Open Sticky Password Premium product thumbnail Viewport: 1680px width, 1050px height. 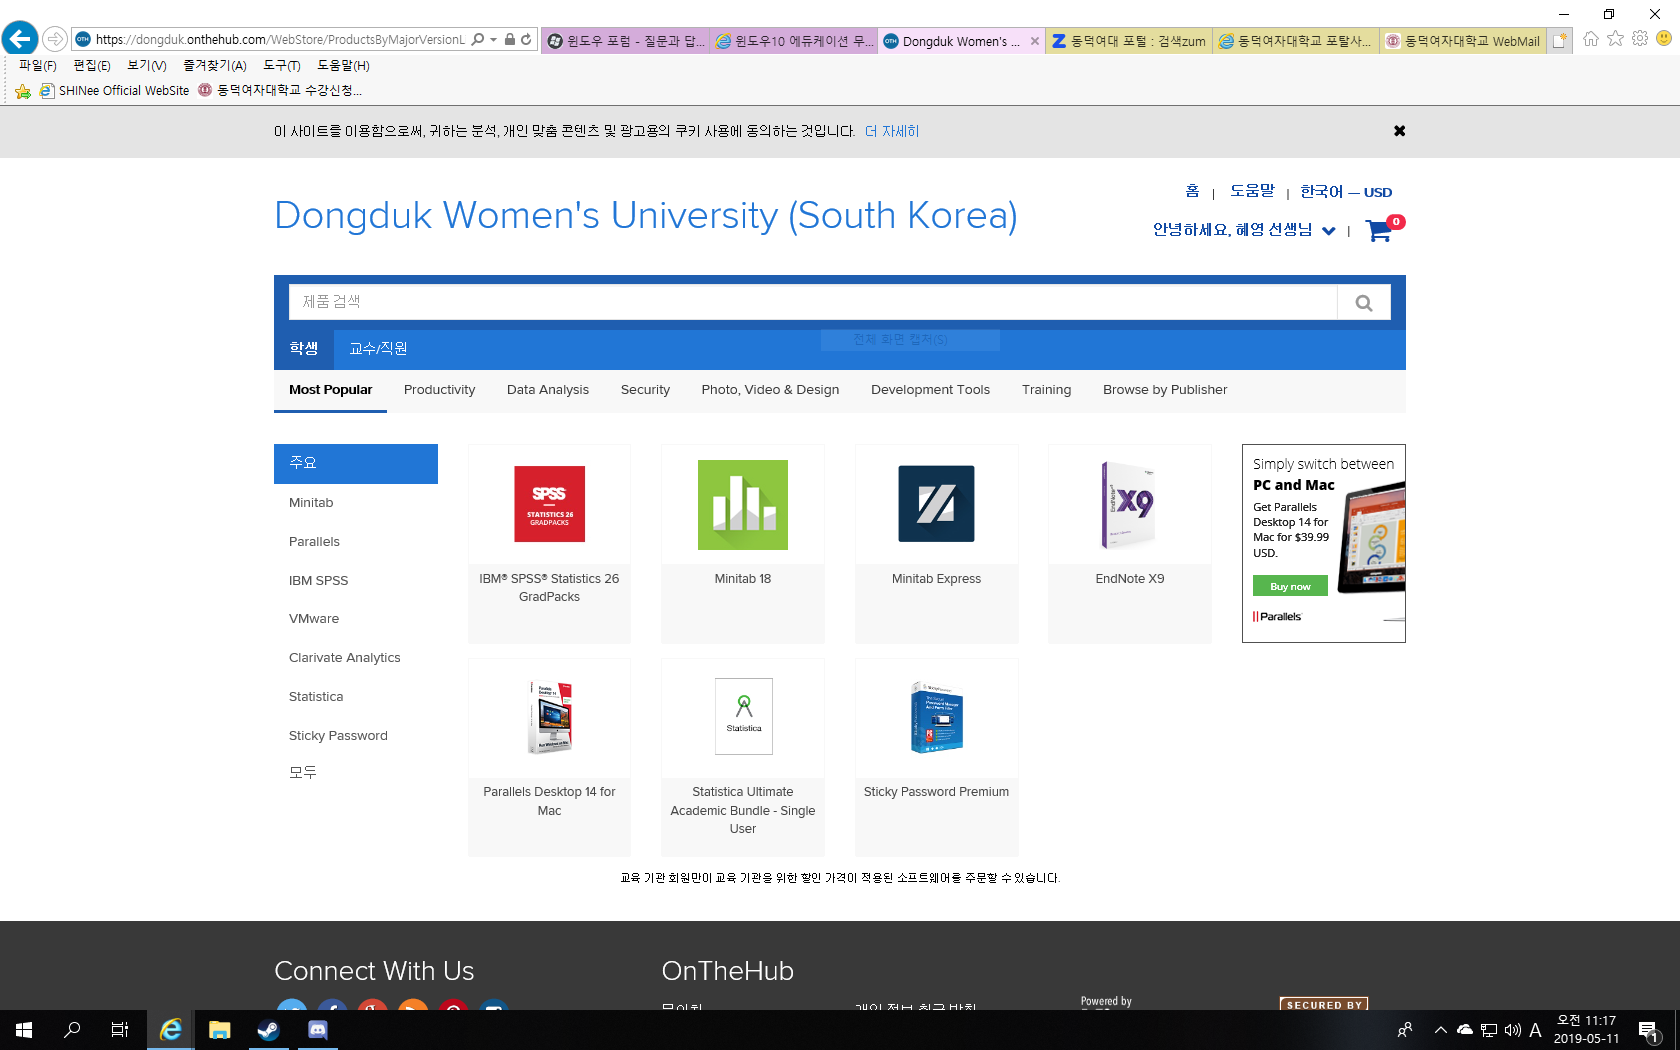[936, 717]
